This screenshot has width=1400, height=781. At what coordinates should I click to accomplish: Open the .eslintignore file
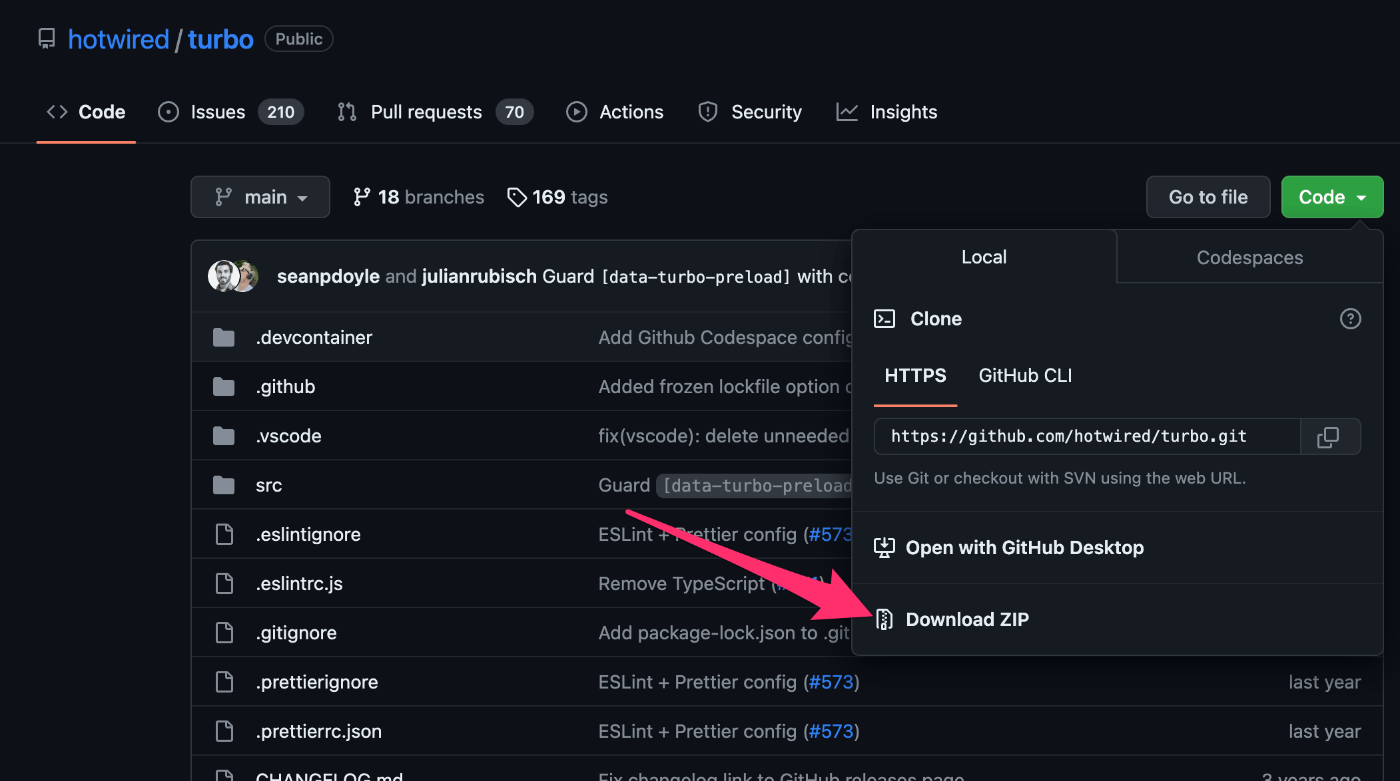(x=308, y=534)
